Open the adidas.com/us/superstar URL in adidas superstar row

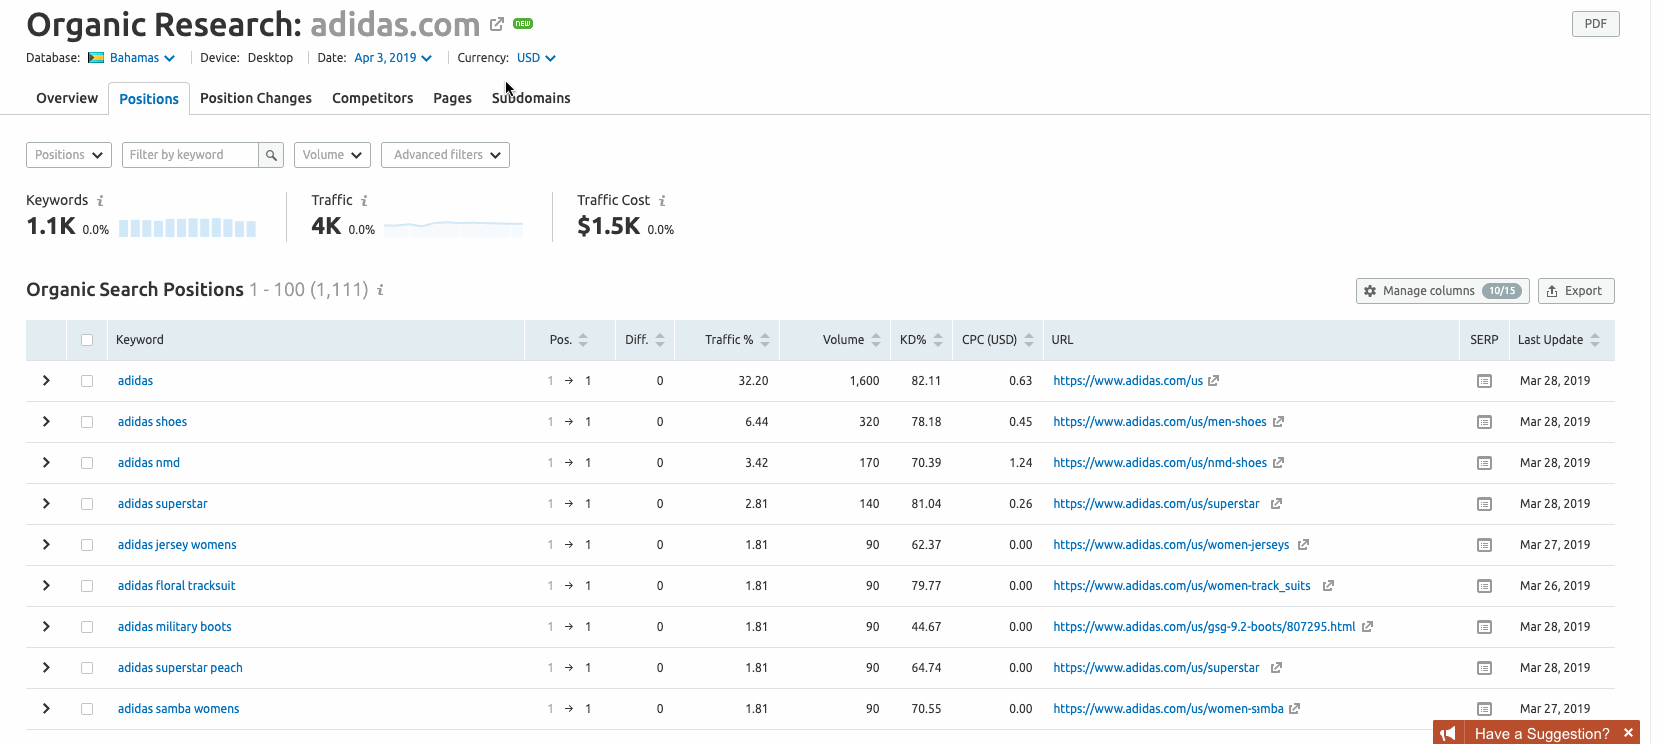1156,504
